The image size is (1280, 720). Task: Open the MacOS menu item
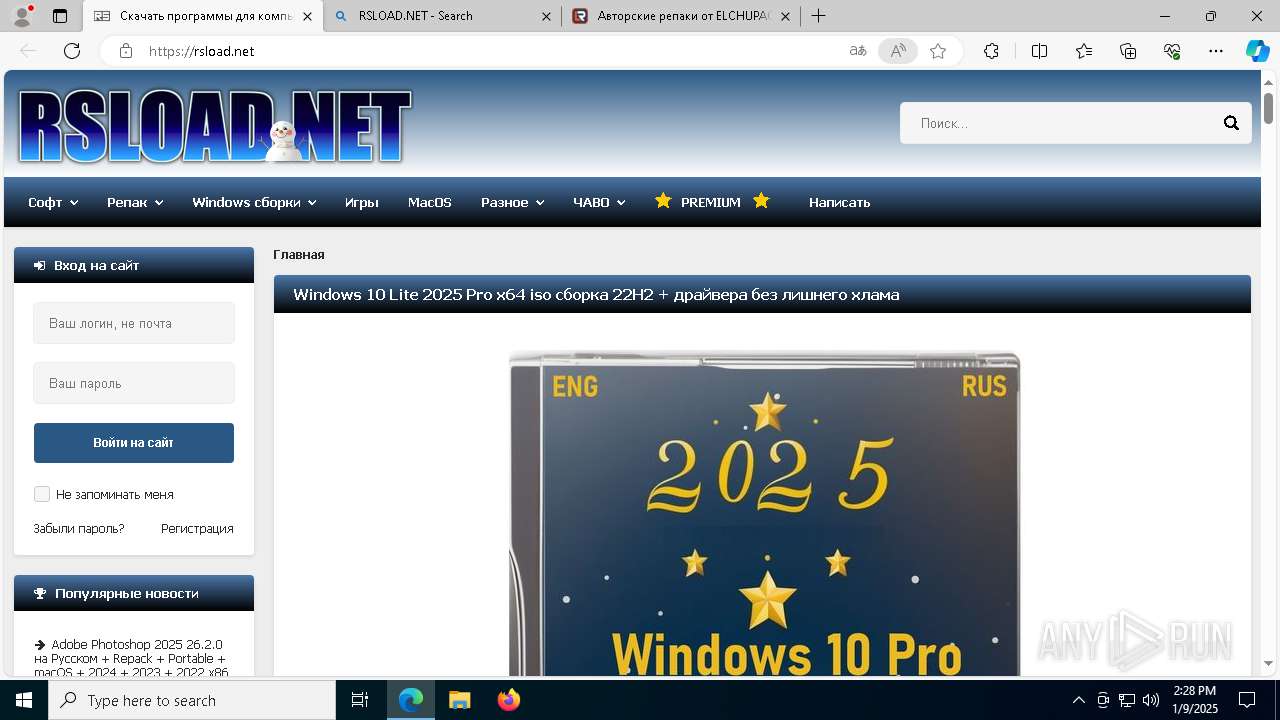click(430, 202)
